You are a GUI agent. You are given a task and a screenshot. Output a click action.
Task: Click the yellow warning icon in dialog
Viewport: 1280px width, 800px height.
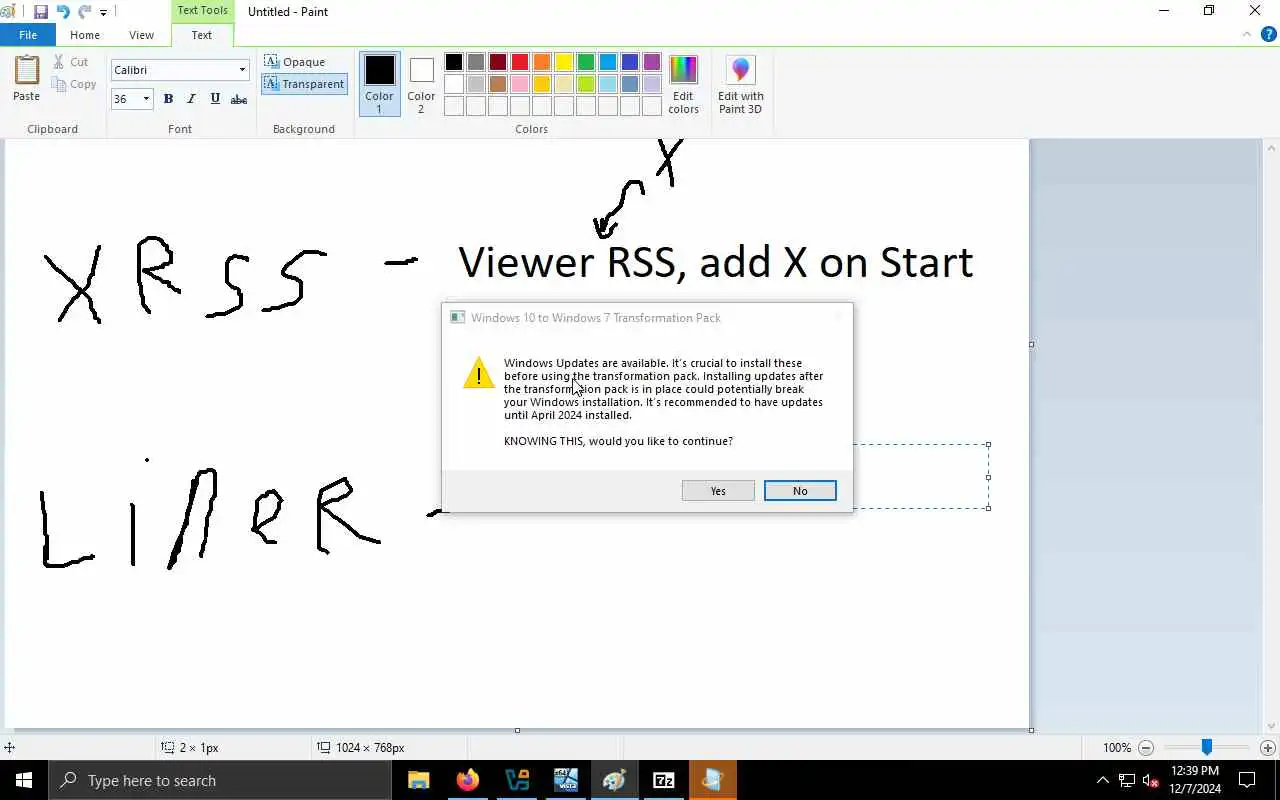[479, 373]
